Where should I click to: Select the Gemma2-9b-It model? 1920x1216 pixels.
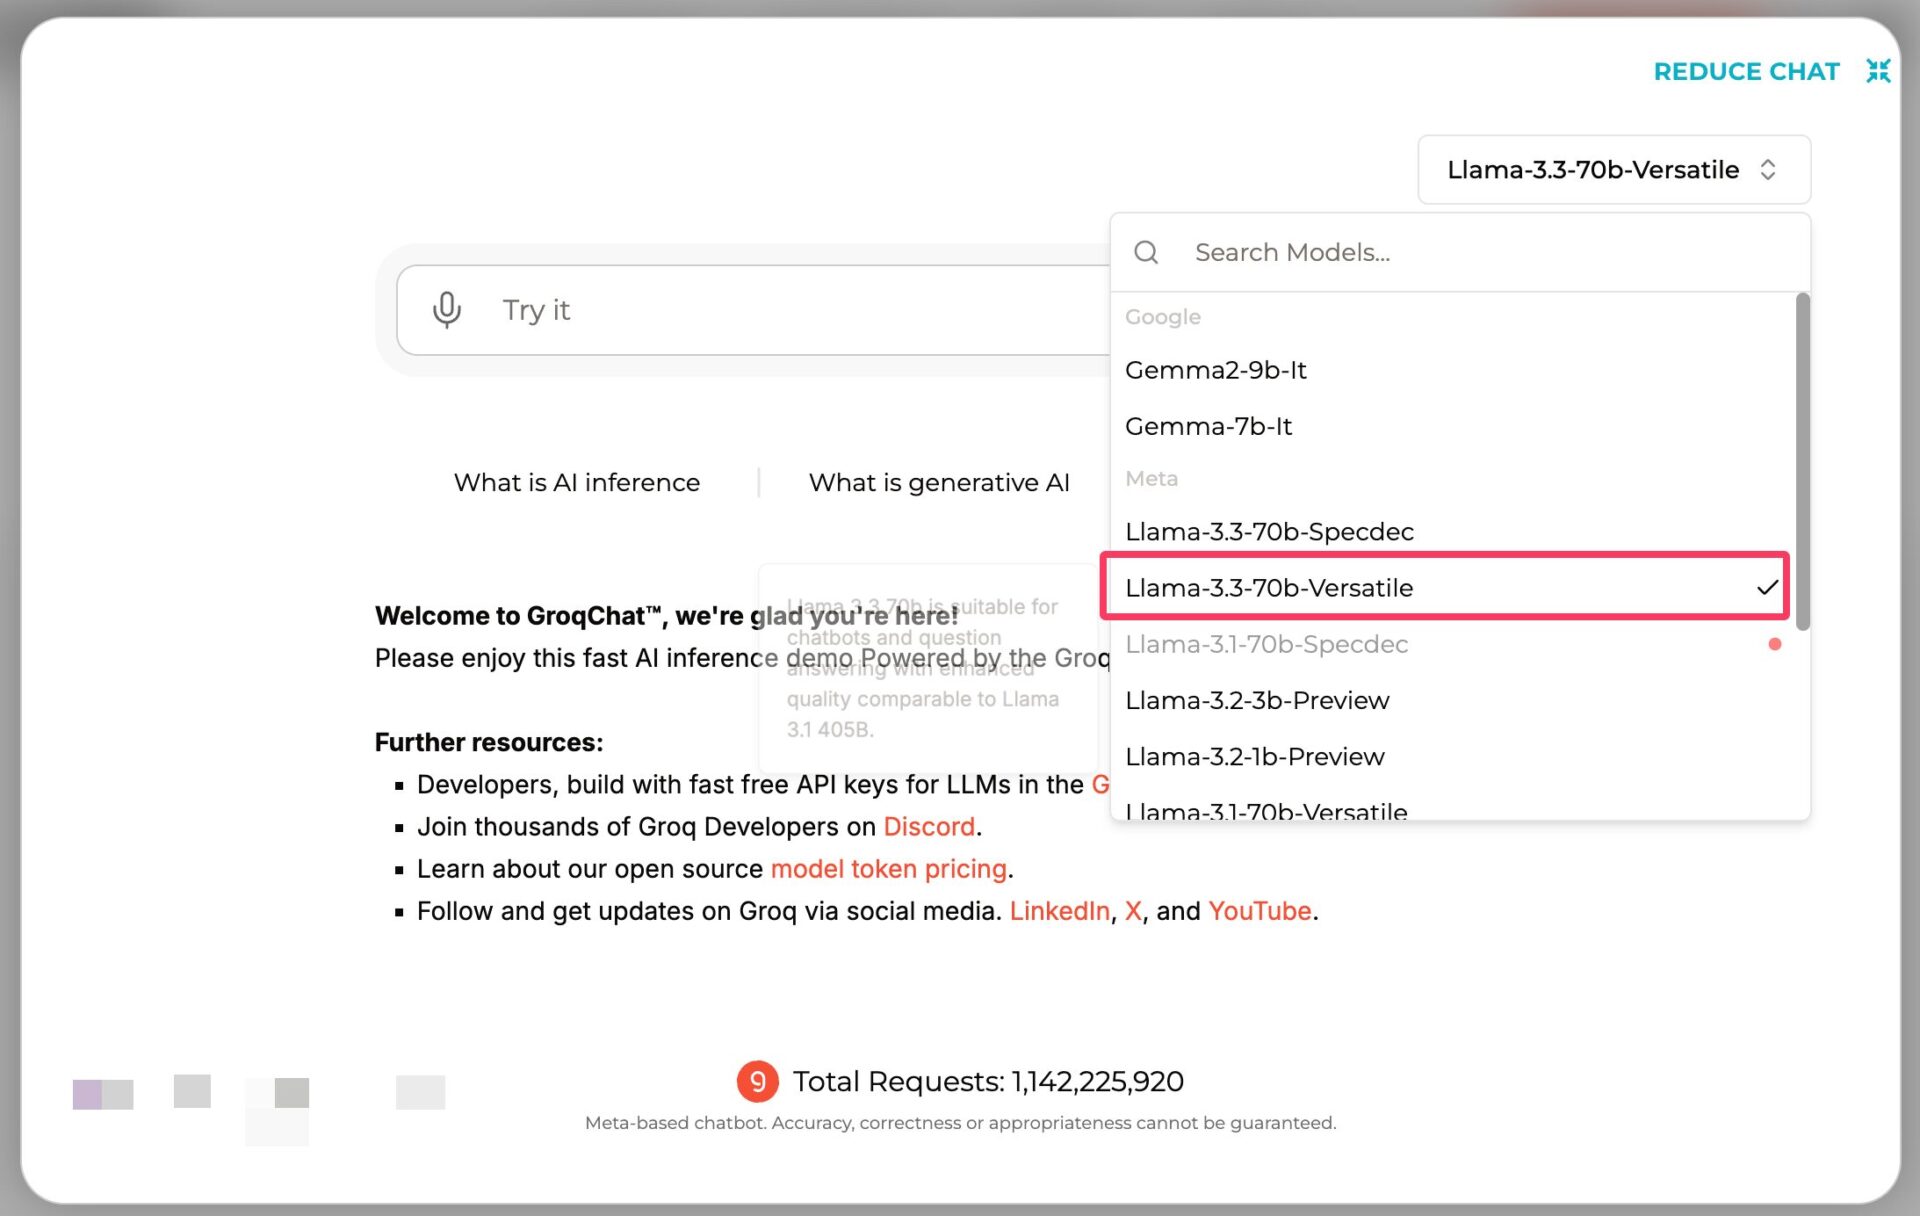coord(1215,370)
